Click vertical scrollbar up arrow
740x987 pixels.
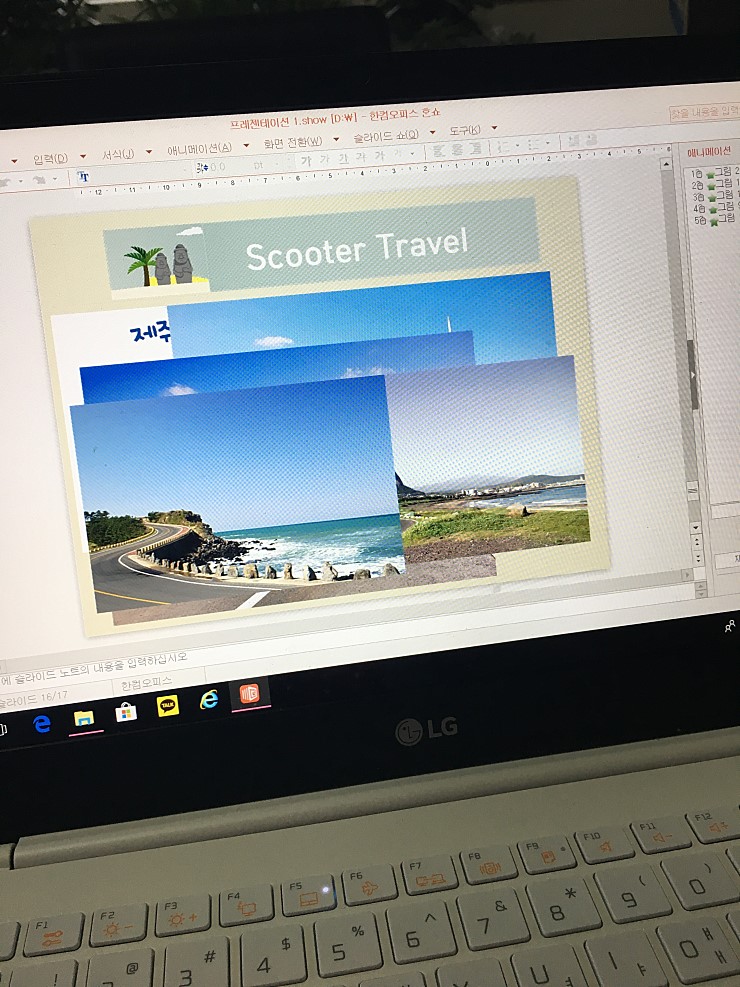[666, 164]
